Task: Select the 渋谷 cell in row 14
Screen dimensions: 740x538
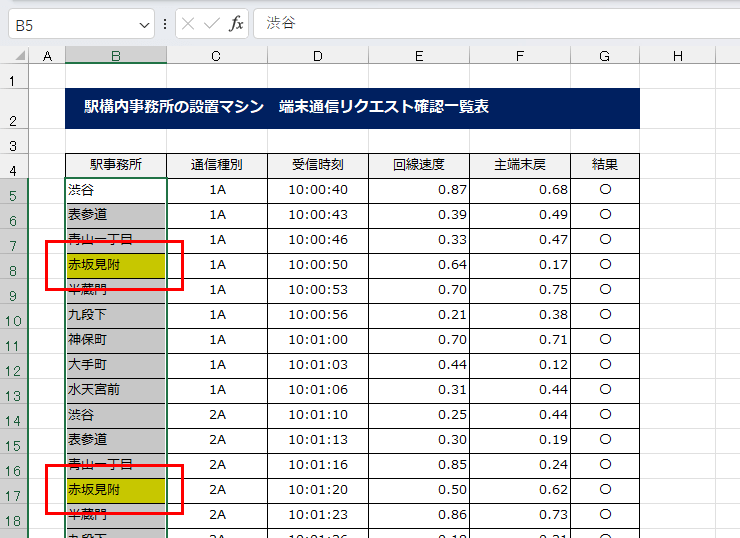Action: click(116, 415)
